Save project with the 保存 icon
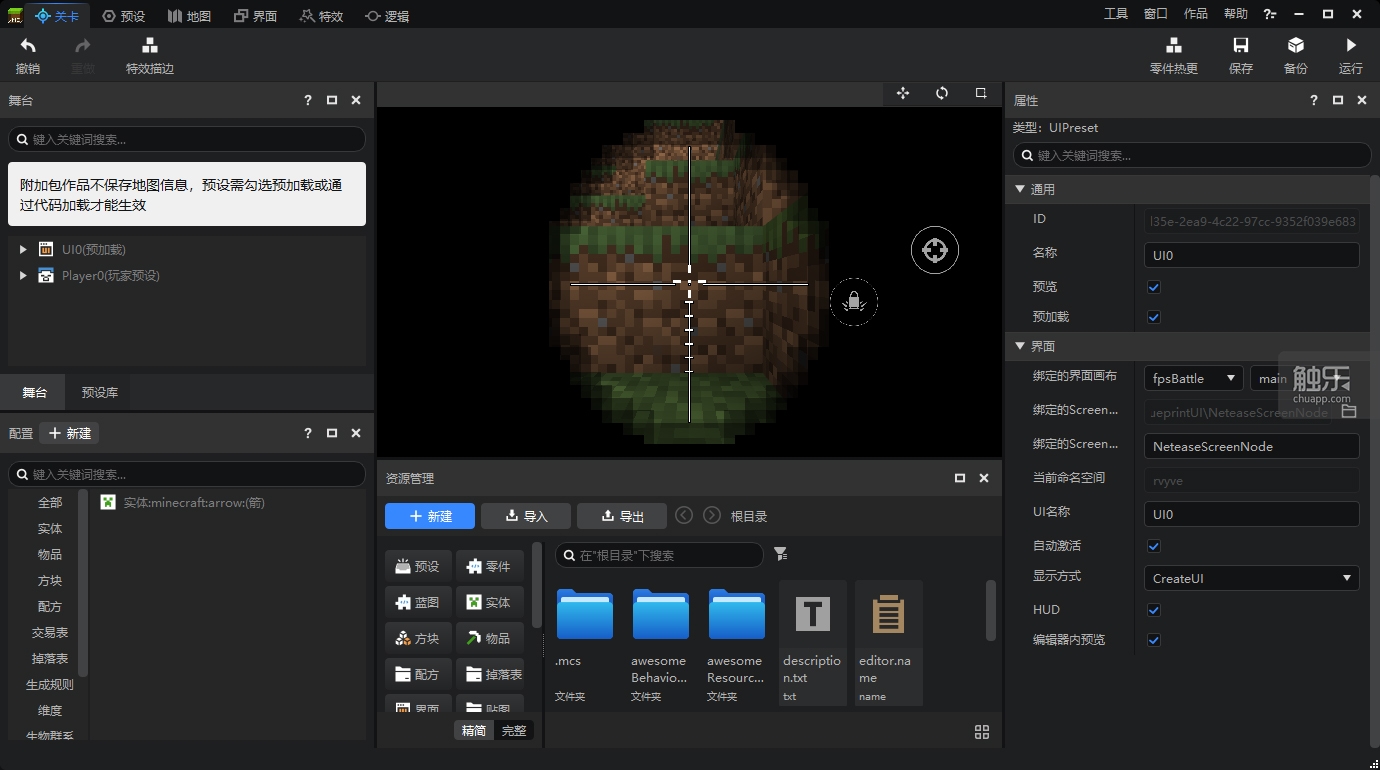Viewport: 1380px width, 770px height. 1241,45
